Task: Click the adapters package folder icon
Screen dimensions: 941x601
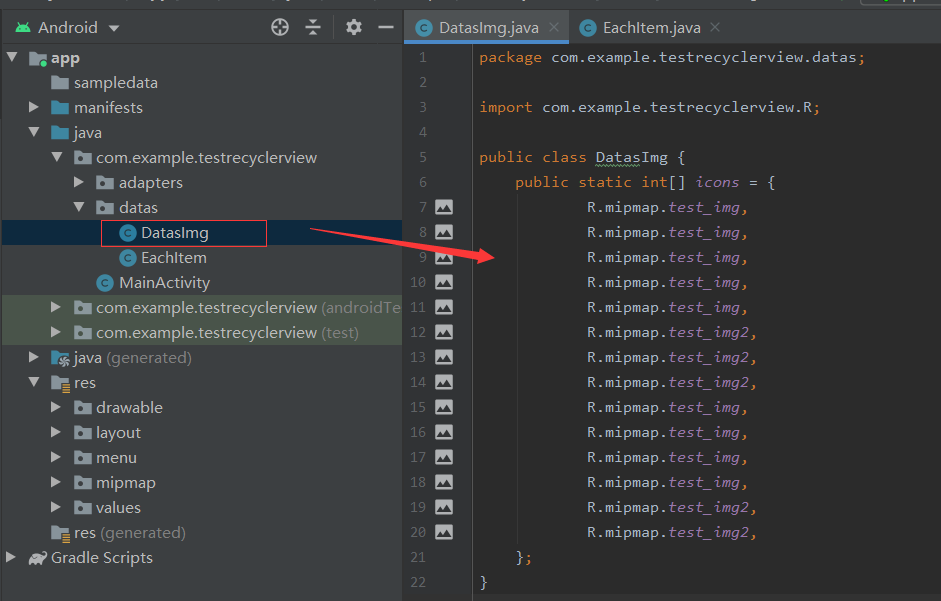Action: (x=104, y=183)
